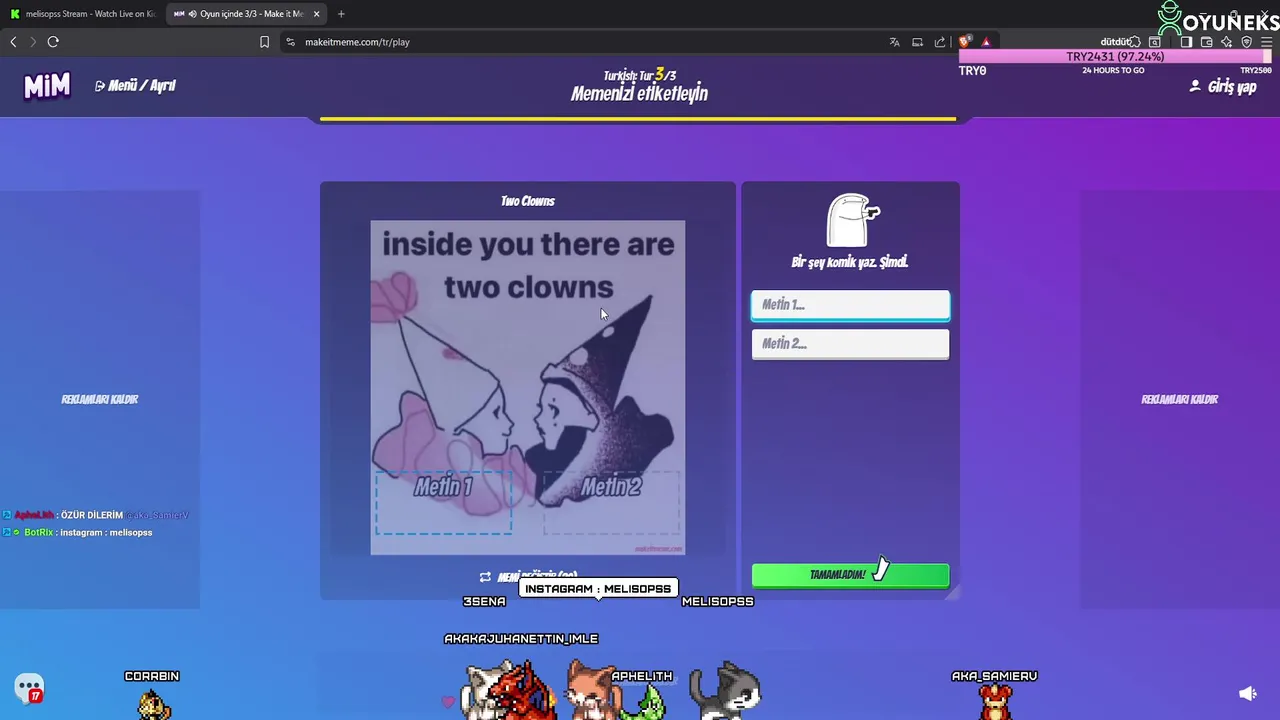The image size is (1280, 720).
Task: Open chat bubble with 17 badge
Action: coord(29,688)
